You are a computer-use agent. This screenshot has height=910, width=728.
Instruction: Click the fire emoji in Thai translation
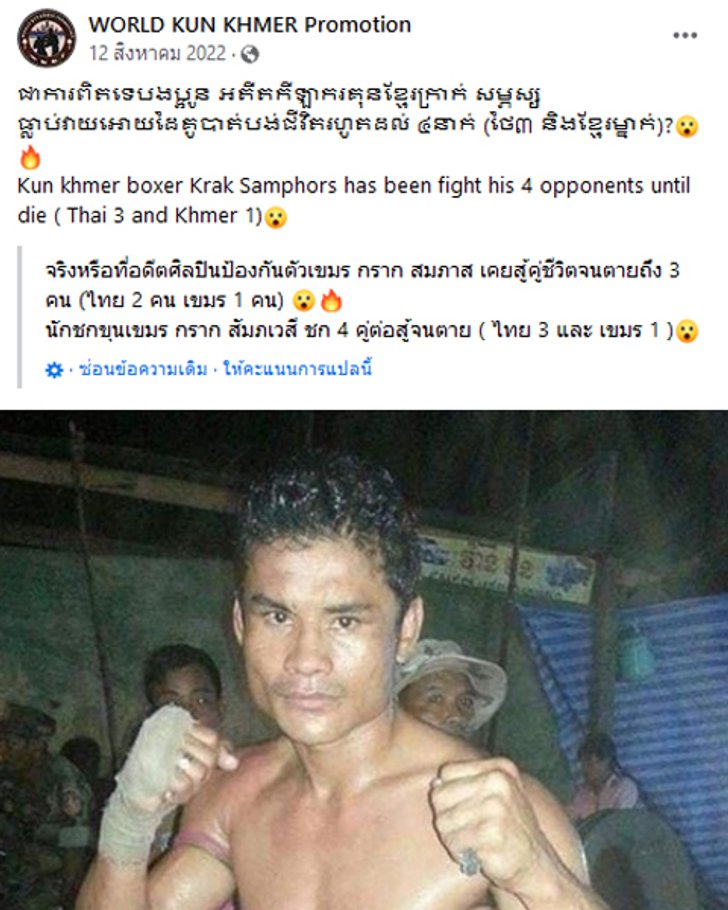tap(331, 301)
